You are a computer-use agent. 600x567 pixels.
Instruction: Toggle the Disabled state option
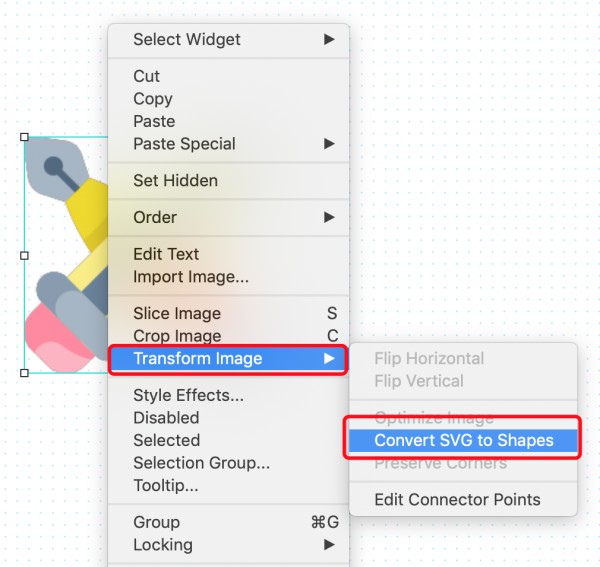(228, 418)
